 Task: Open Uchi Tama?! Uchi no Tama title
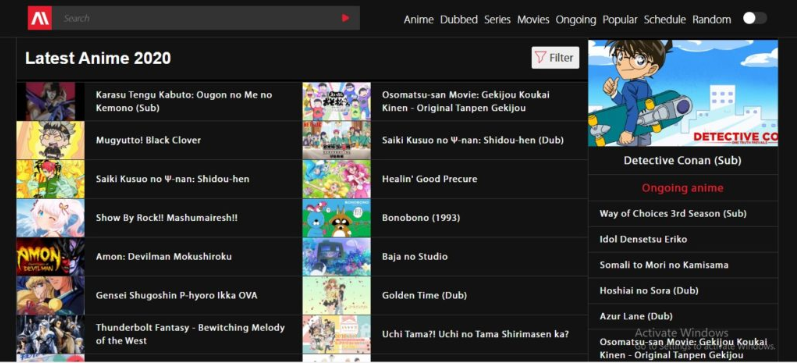tap(475, 334)
